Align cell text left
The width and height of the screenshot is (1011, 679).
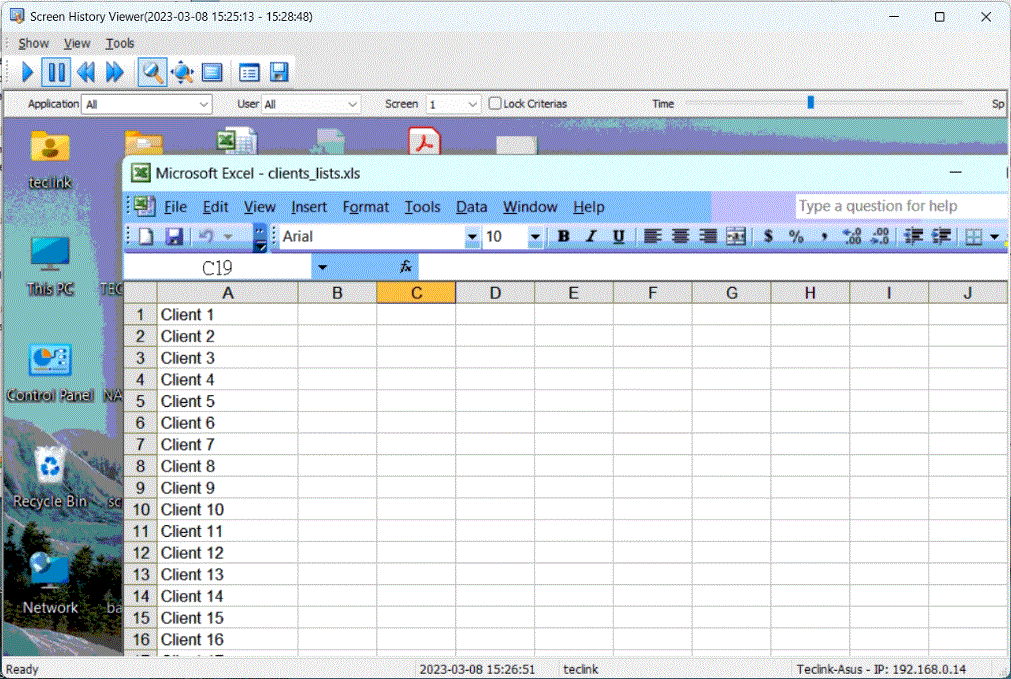pos(653,237)
